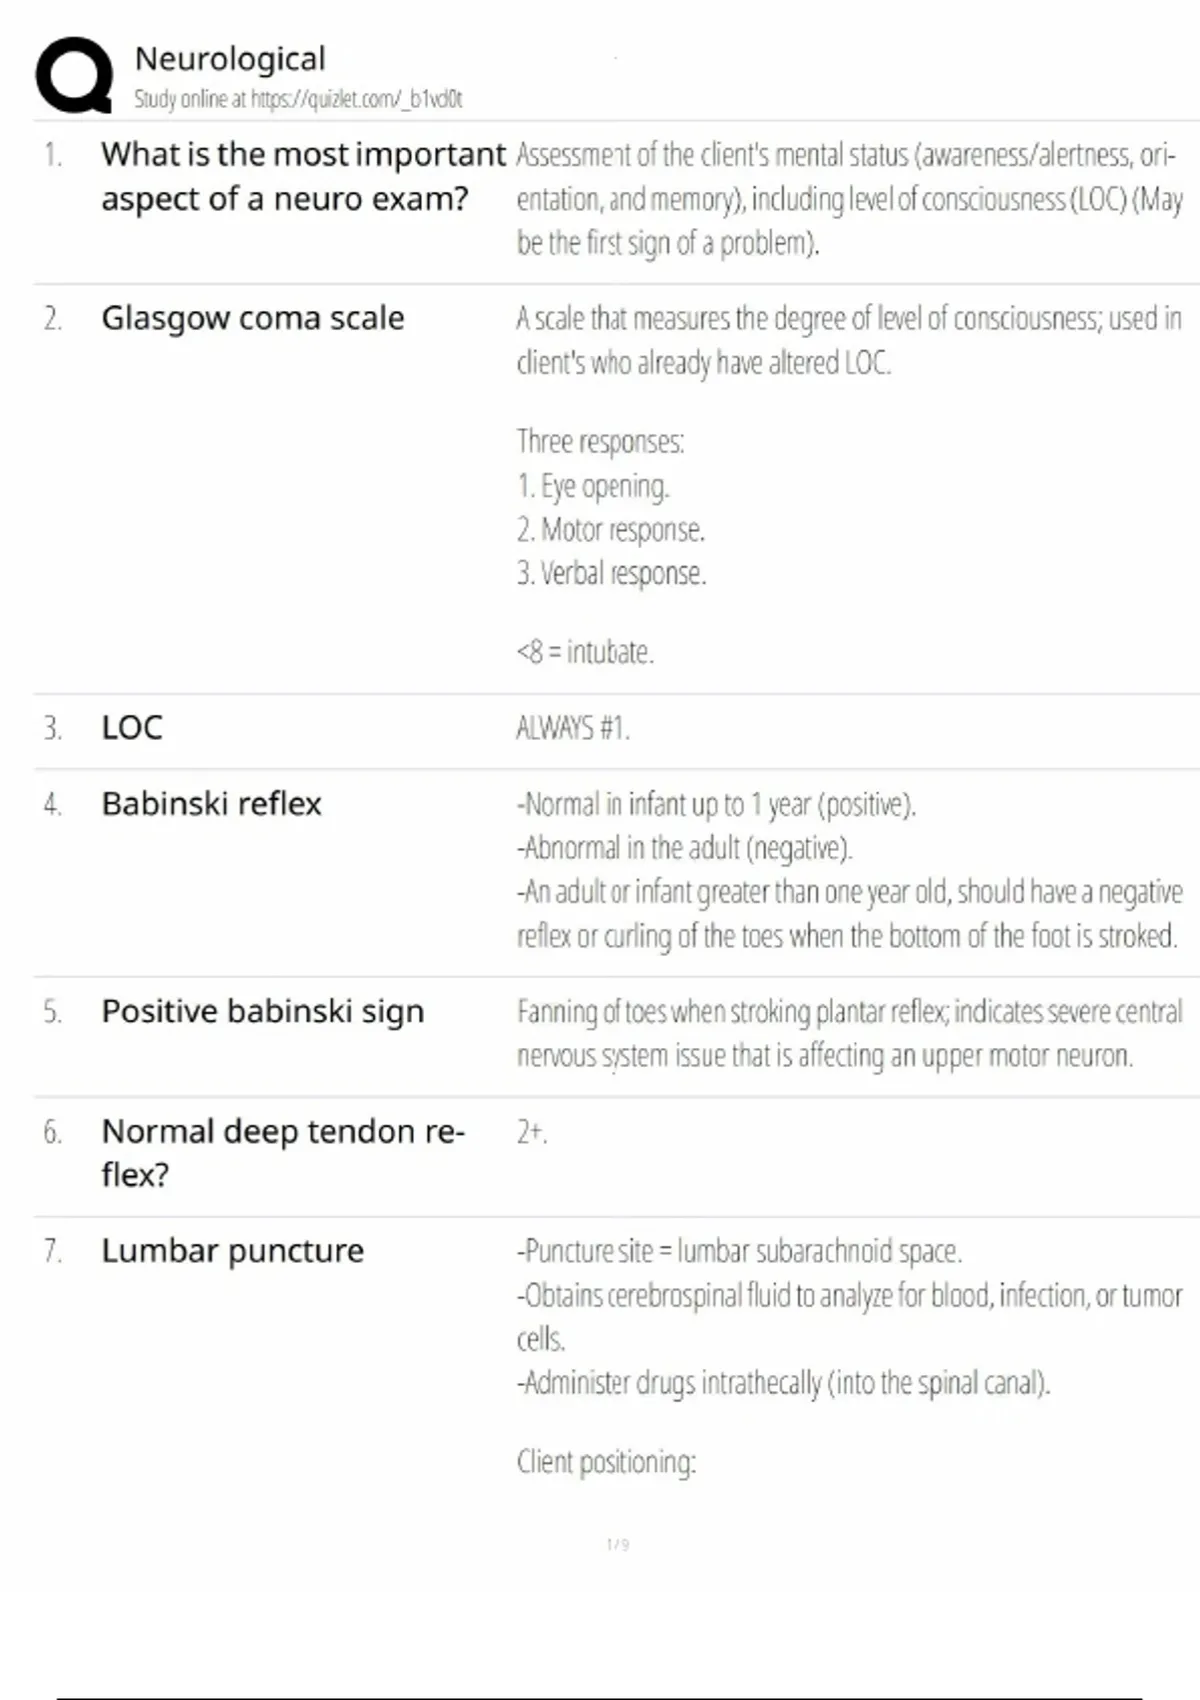This screenshot has height=1700, width=1200.
Task: Click the "<8 = intubate." line
Action: point(585,652)
